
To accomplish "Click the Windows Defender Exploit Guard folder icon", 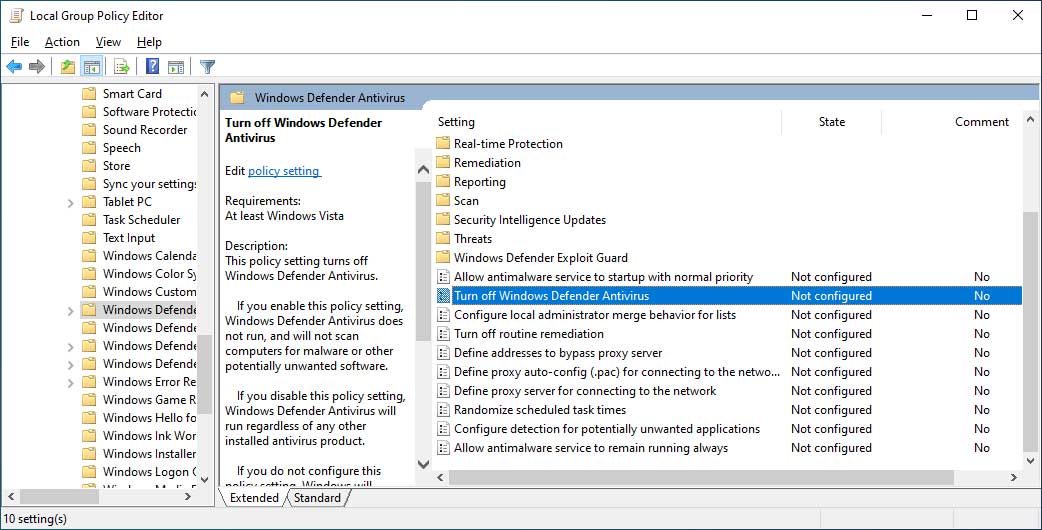I will click(443, 258).
